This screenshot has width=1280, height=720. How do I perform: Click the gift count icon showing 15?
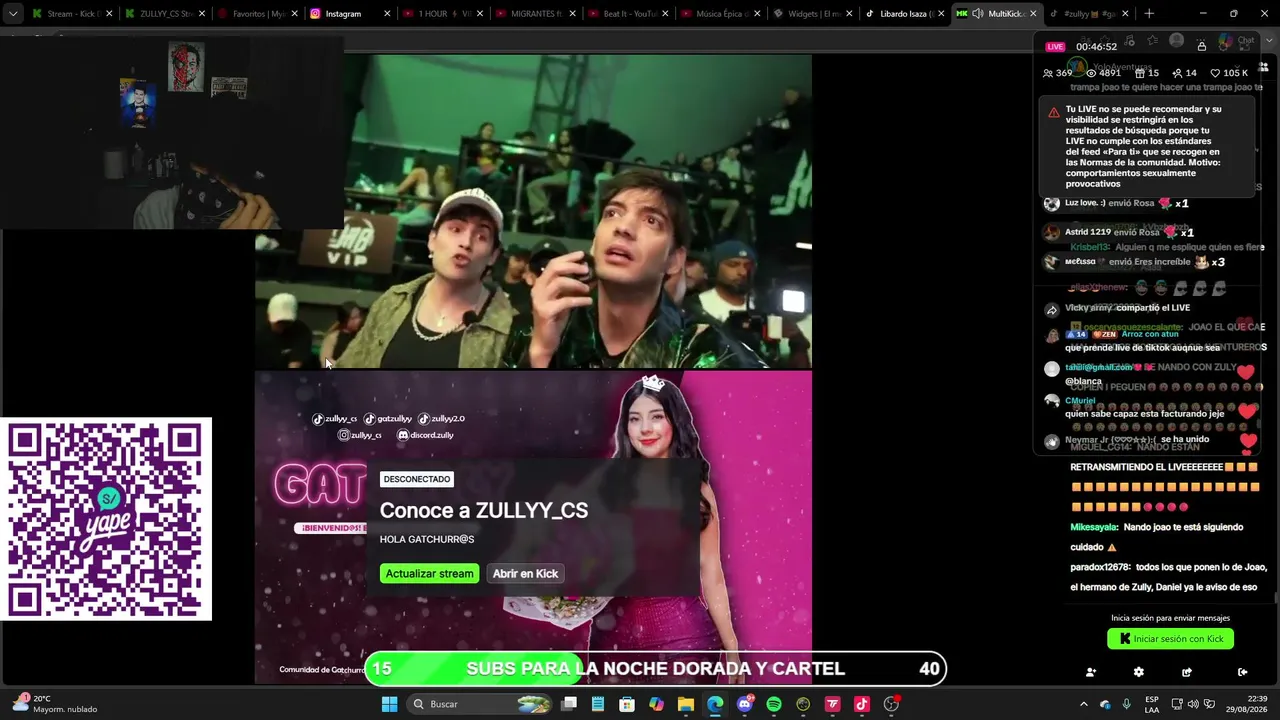(x=1146, y=73)
